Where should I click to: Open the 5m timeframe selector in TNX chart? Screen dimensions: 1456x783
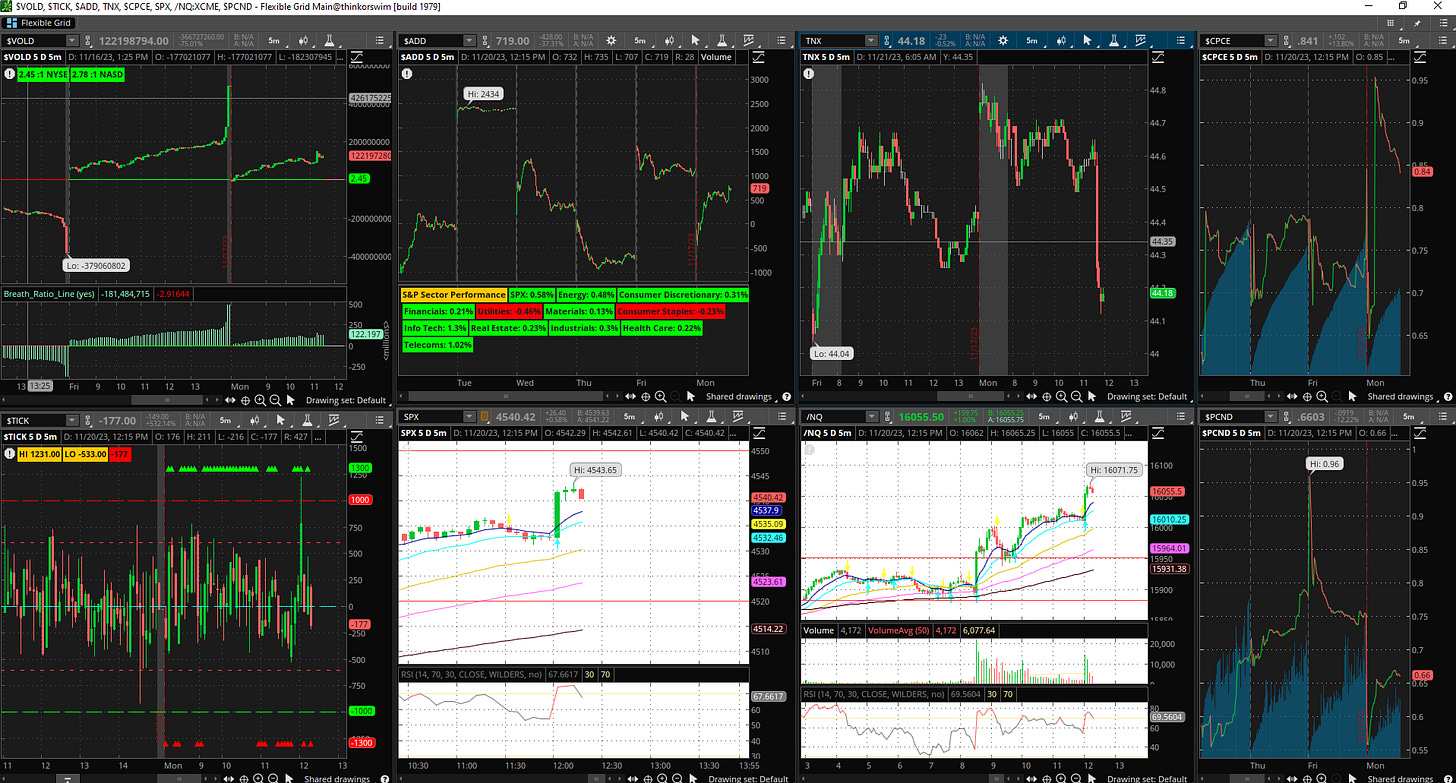pos(1031,41)
